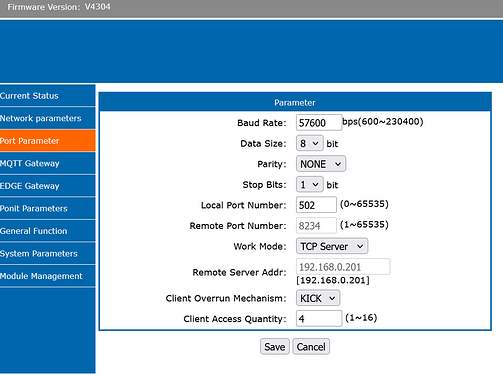
Task: Click the Remote Server Addr field
Action: 343,267
